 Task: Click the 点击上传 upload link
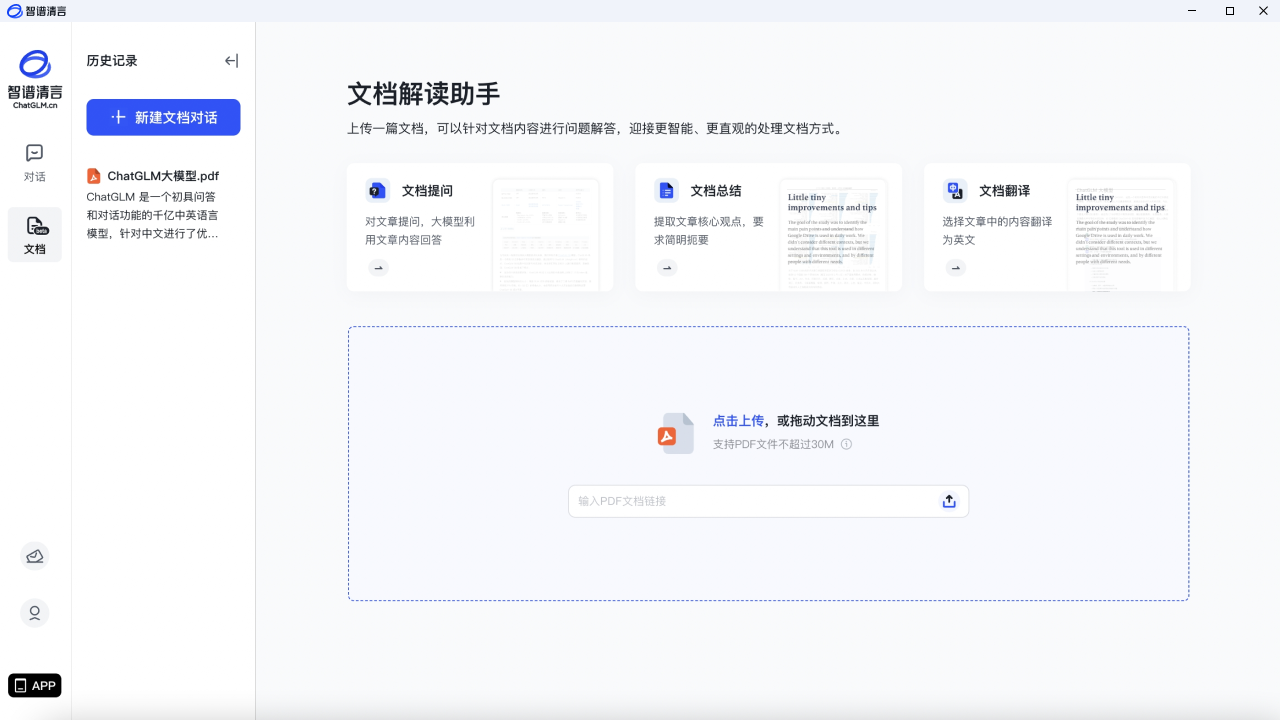[x=739, y=420]
